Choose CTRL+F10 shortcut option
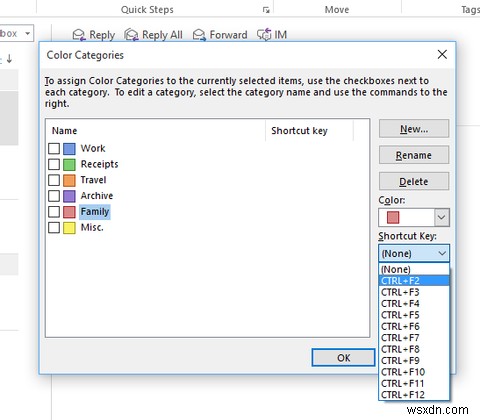Viewport: 480px width, 420px height. click(414, 372)
